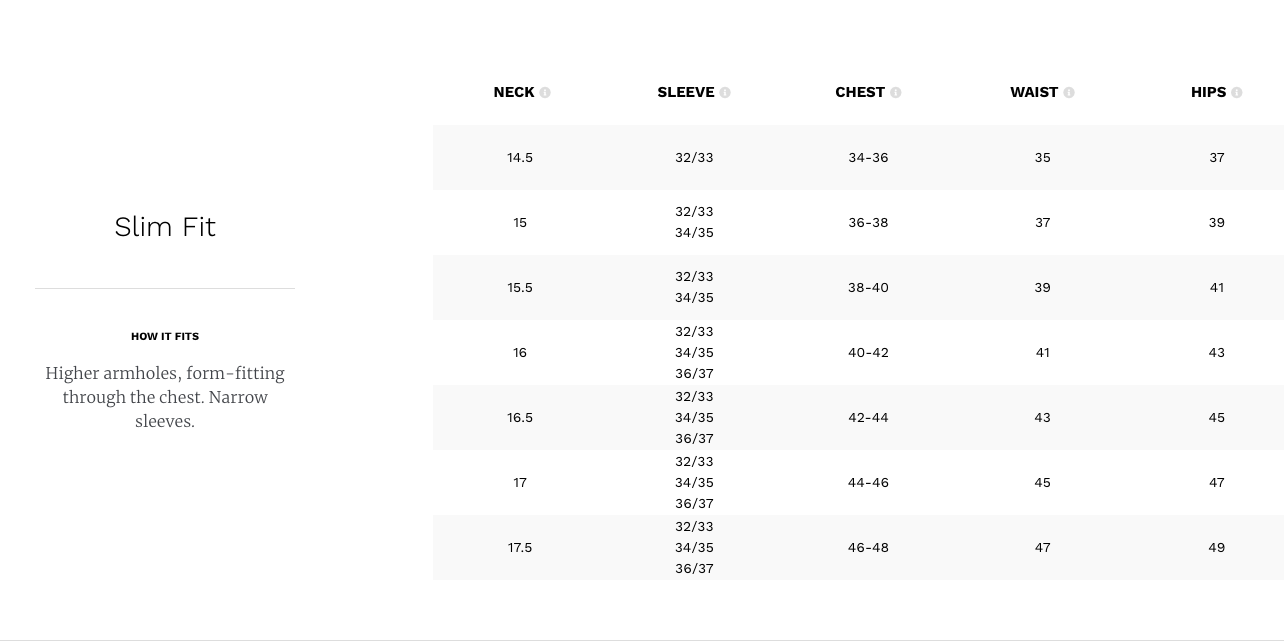1284x643 pixels.
Task: Click the WAIST column header
Action: [1034, 92]
